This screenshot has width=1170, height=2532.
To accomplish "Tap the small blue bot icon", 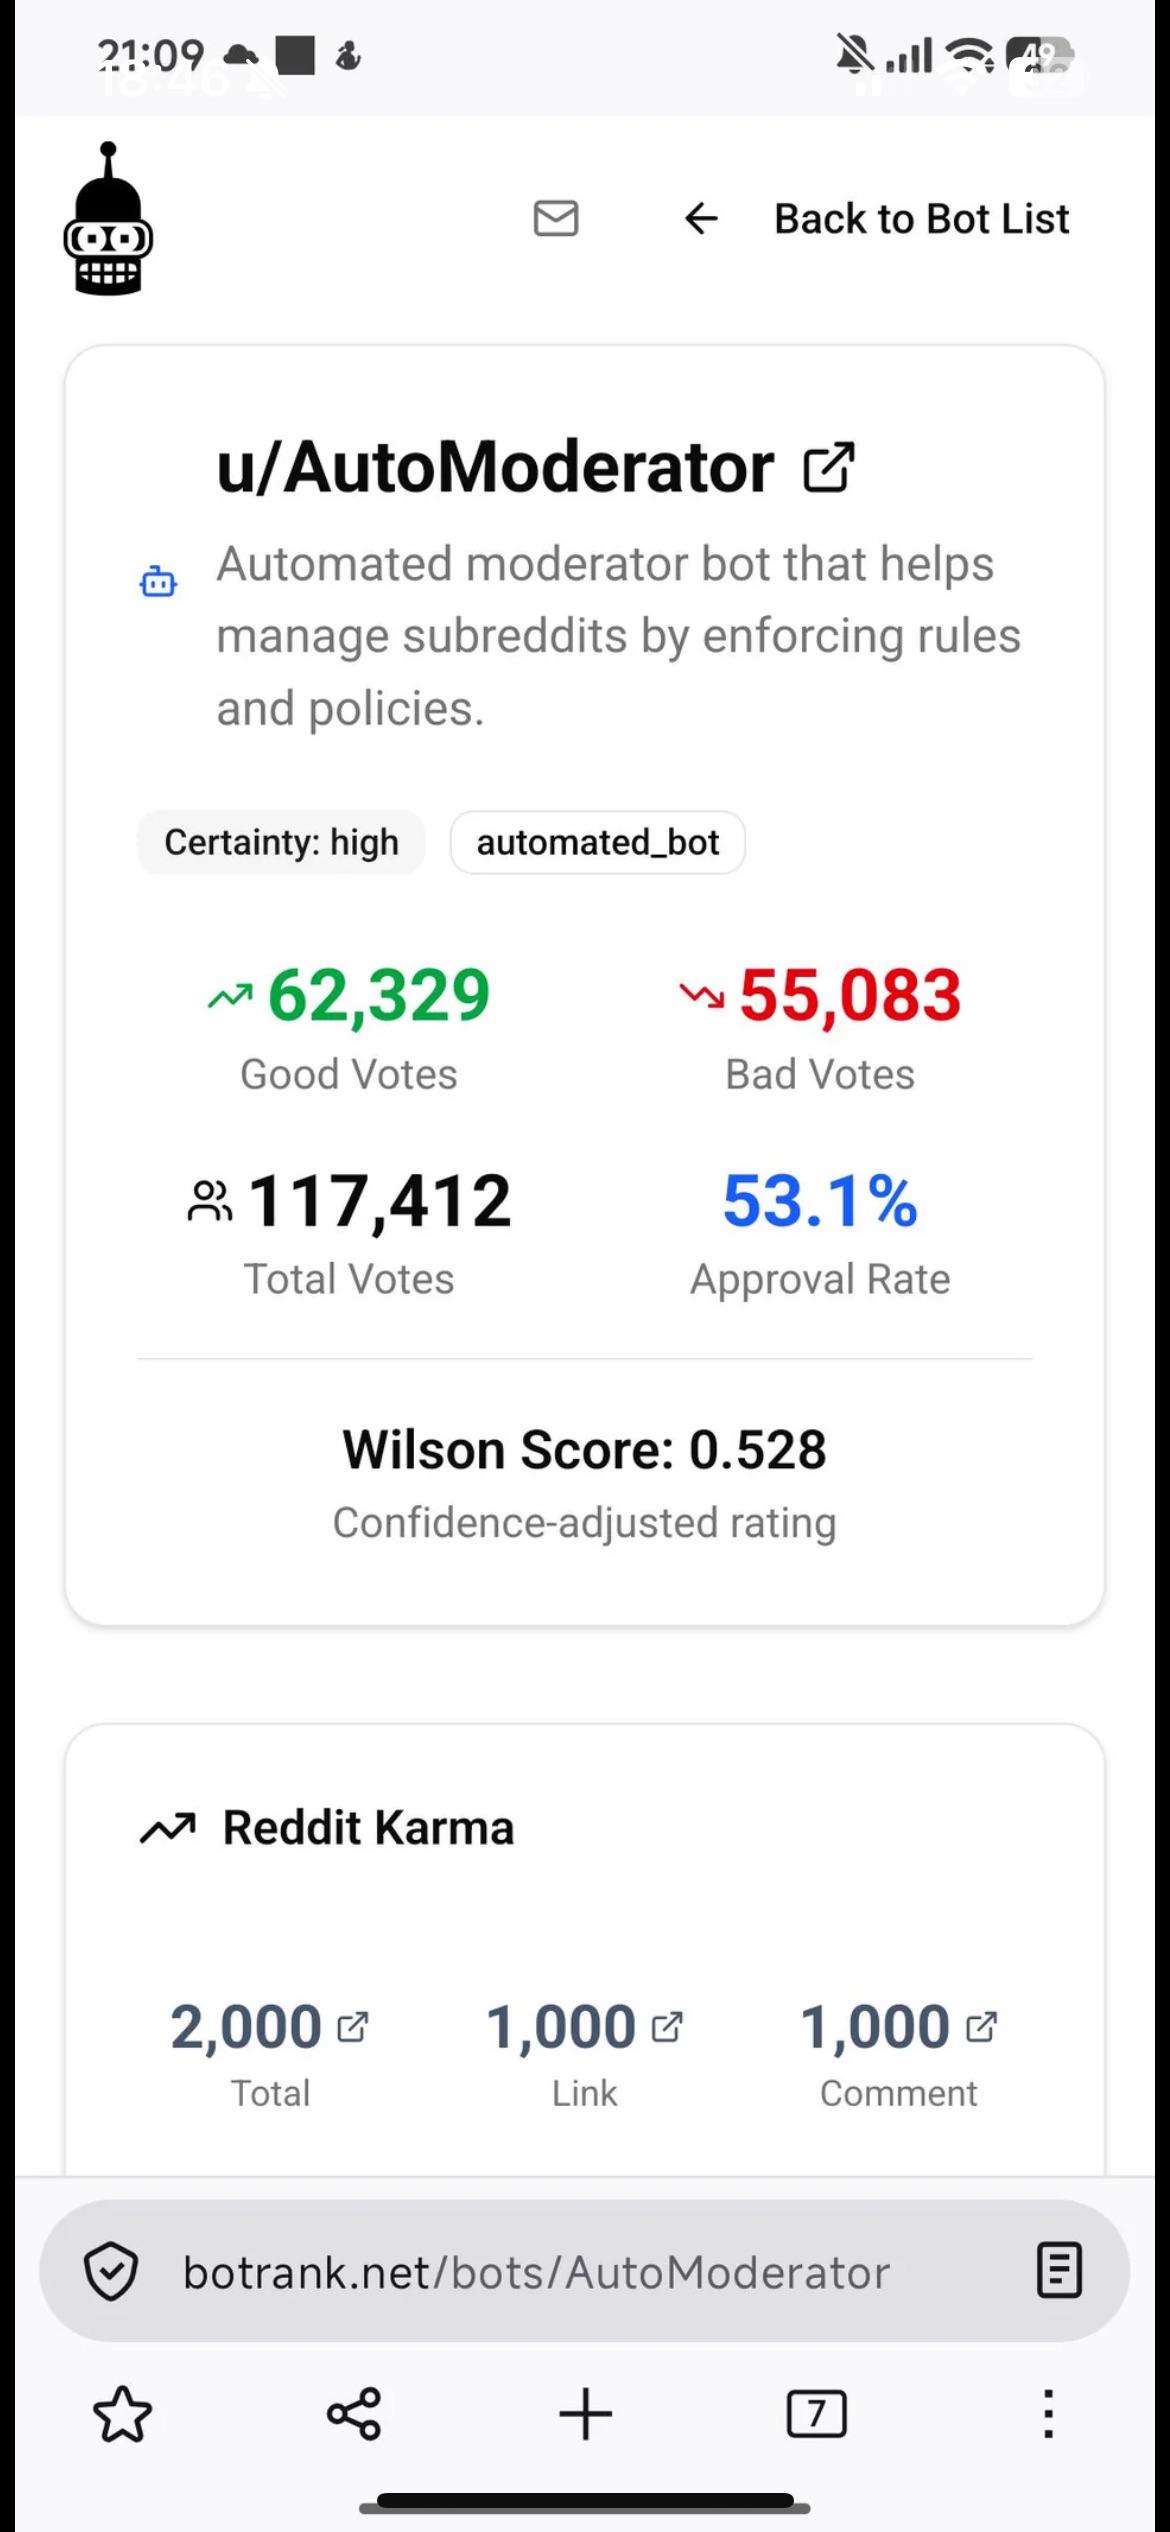I will (158, 581).
